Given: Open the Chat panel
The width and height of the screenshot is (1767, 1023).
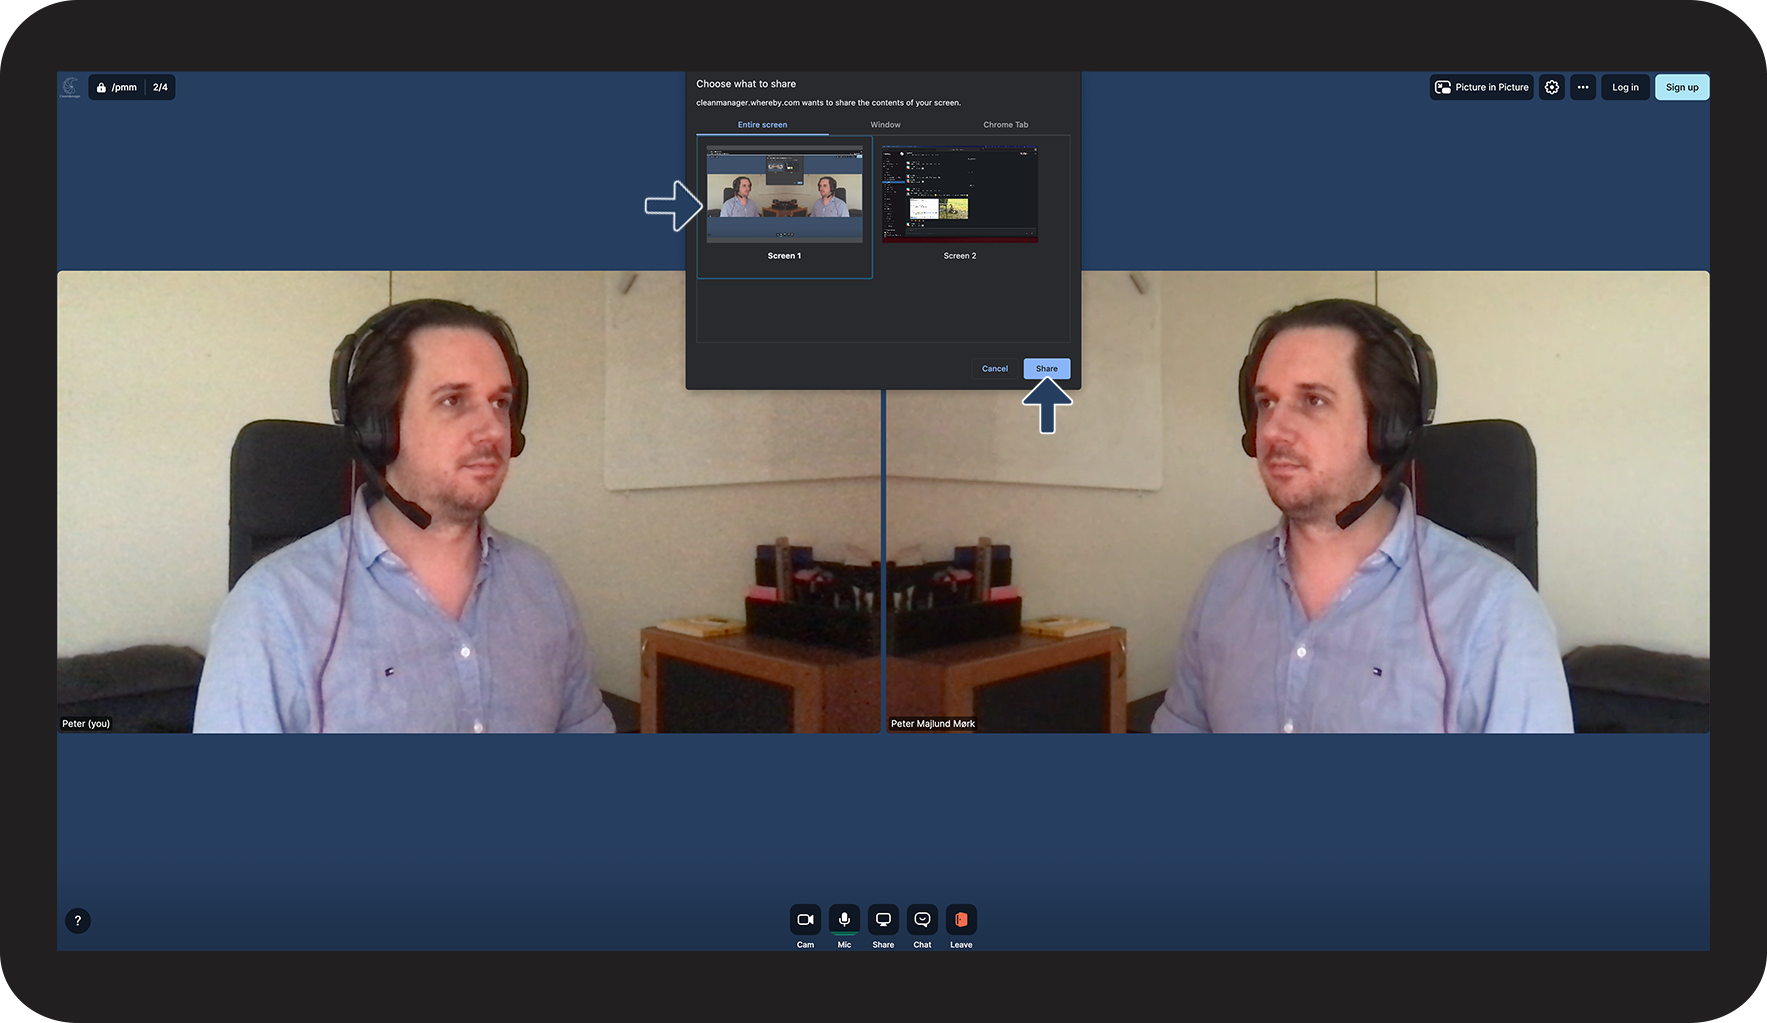Looking at the screenshot, I should (x=922, y=919).
